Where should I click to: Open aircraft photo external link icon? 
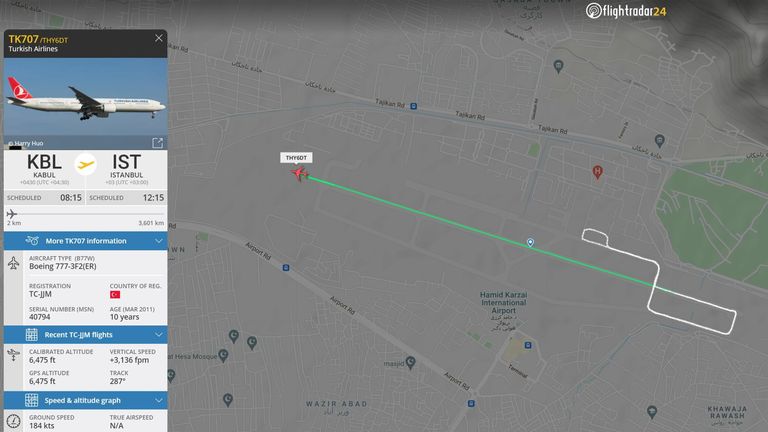(x=157, y=143)
